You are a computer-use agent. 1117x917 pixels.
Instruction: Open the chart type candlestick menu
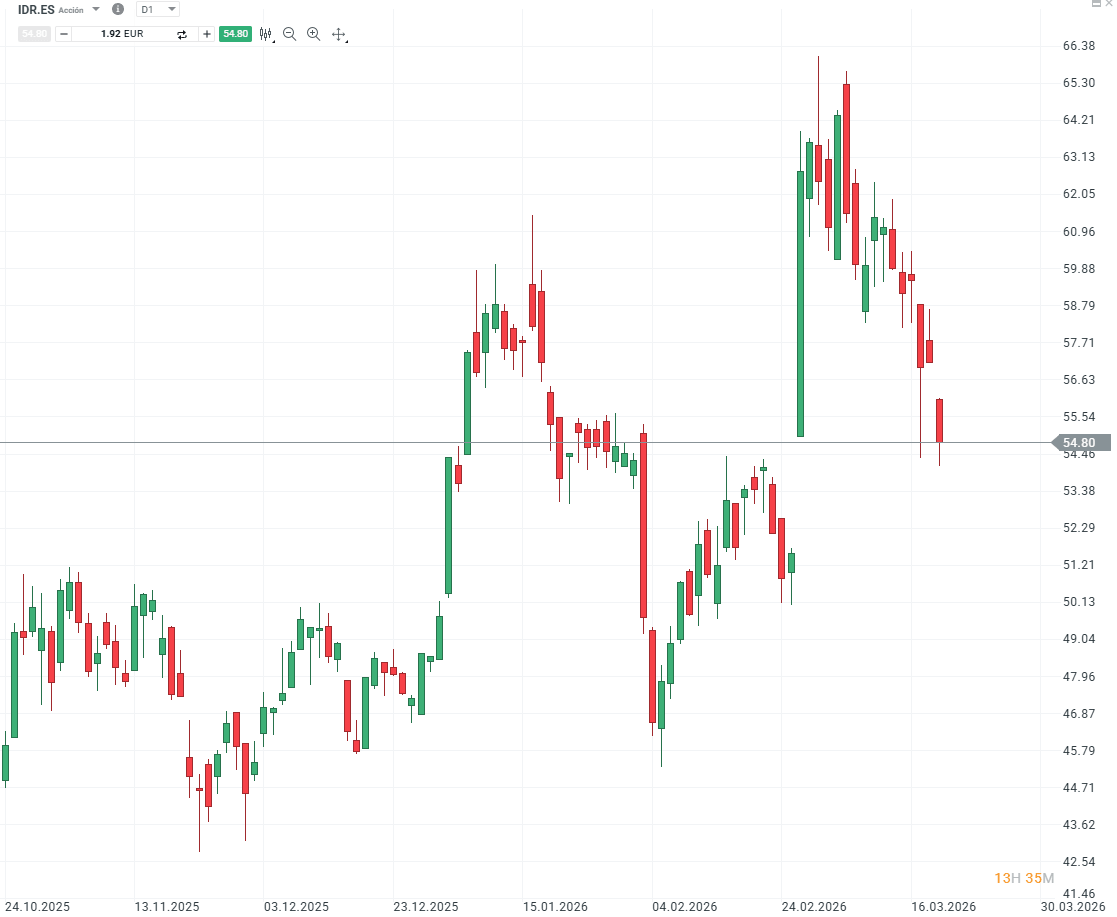point(266,34)
